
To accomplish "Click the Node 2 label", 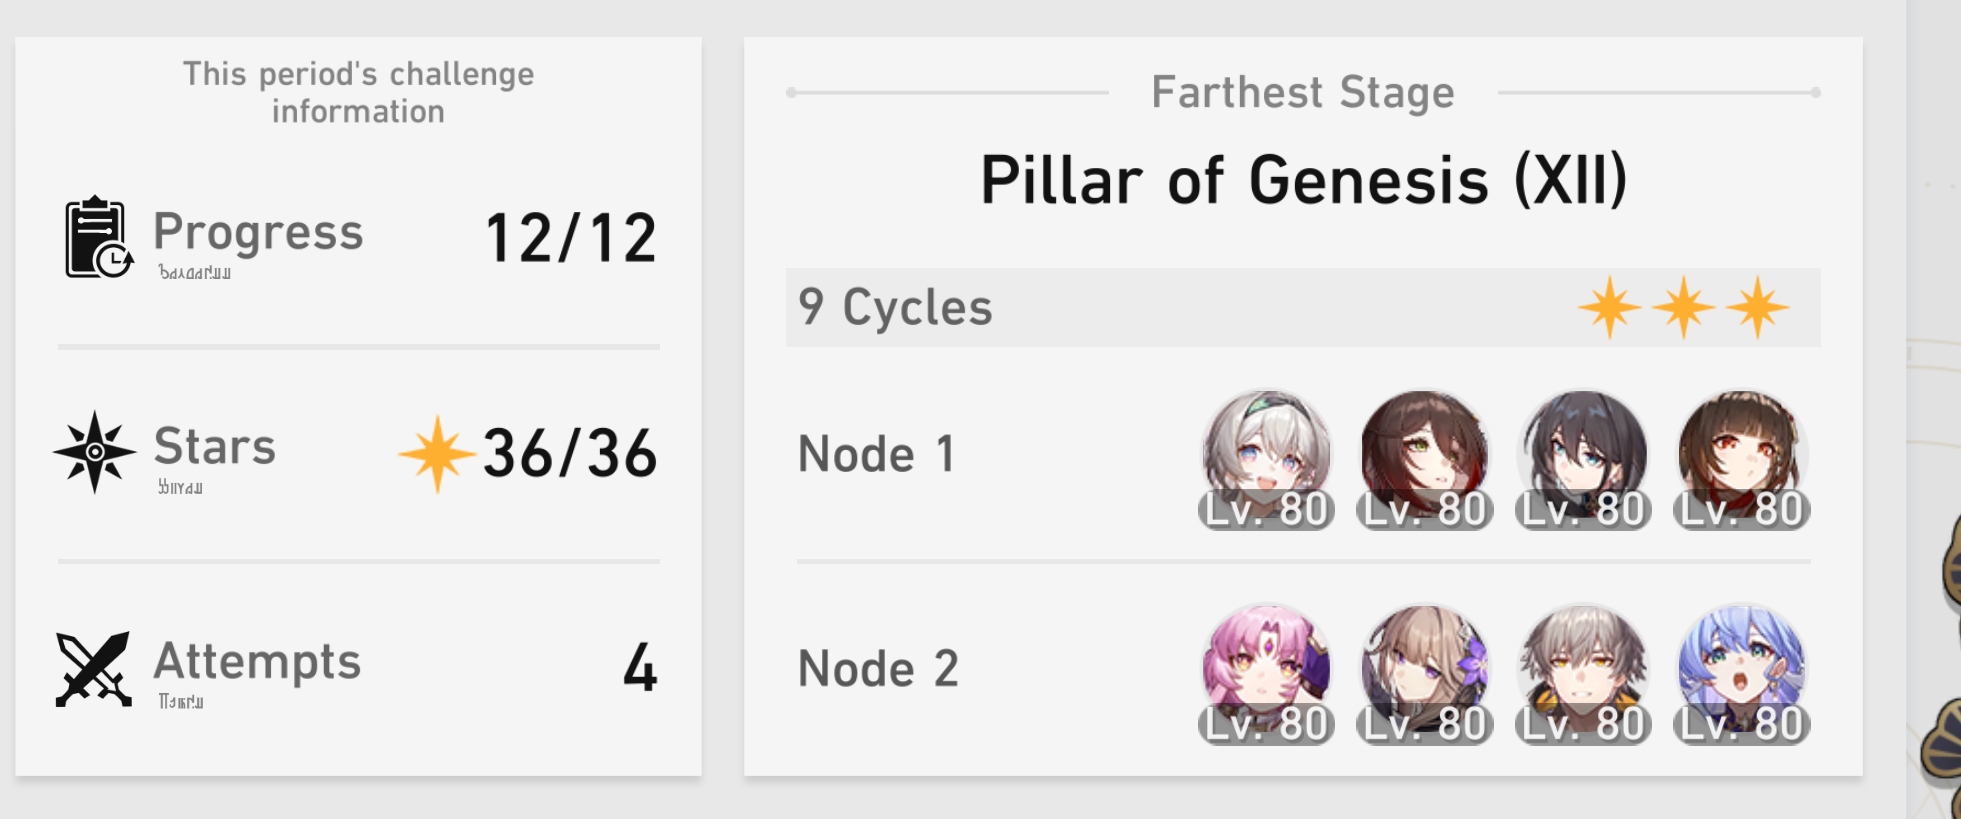I will pyautogui.click(x=878, y=668).
